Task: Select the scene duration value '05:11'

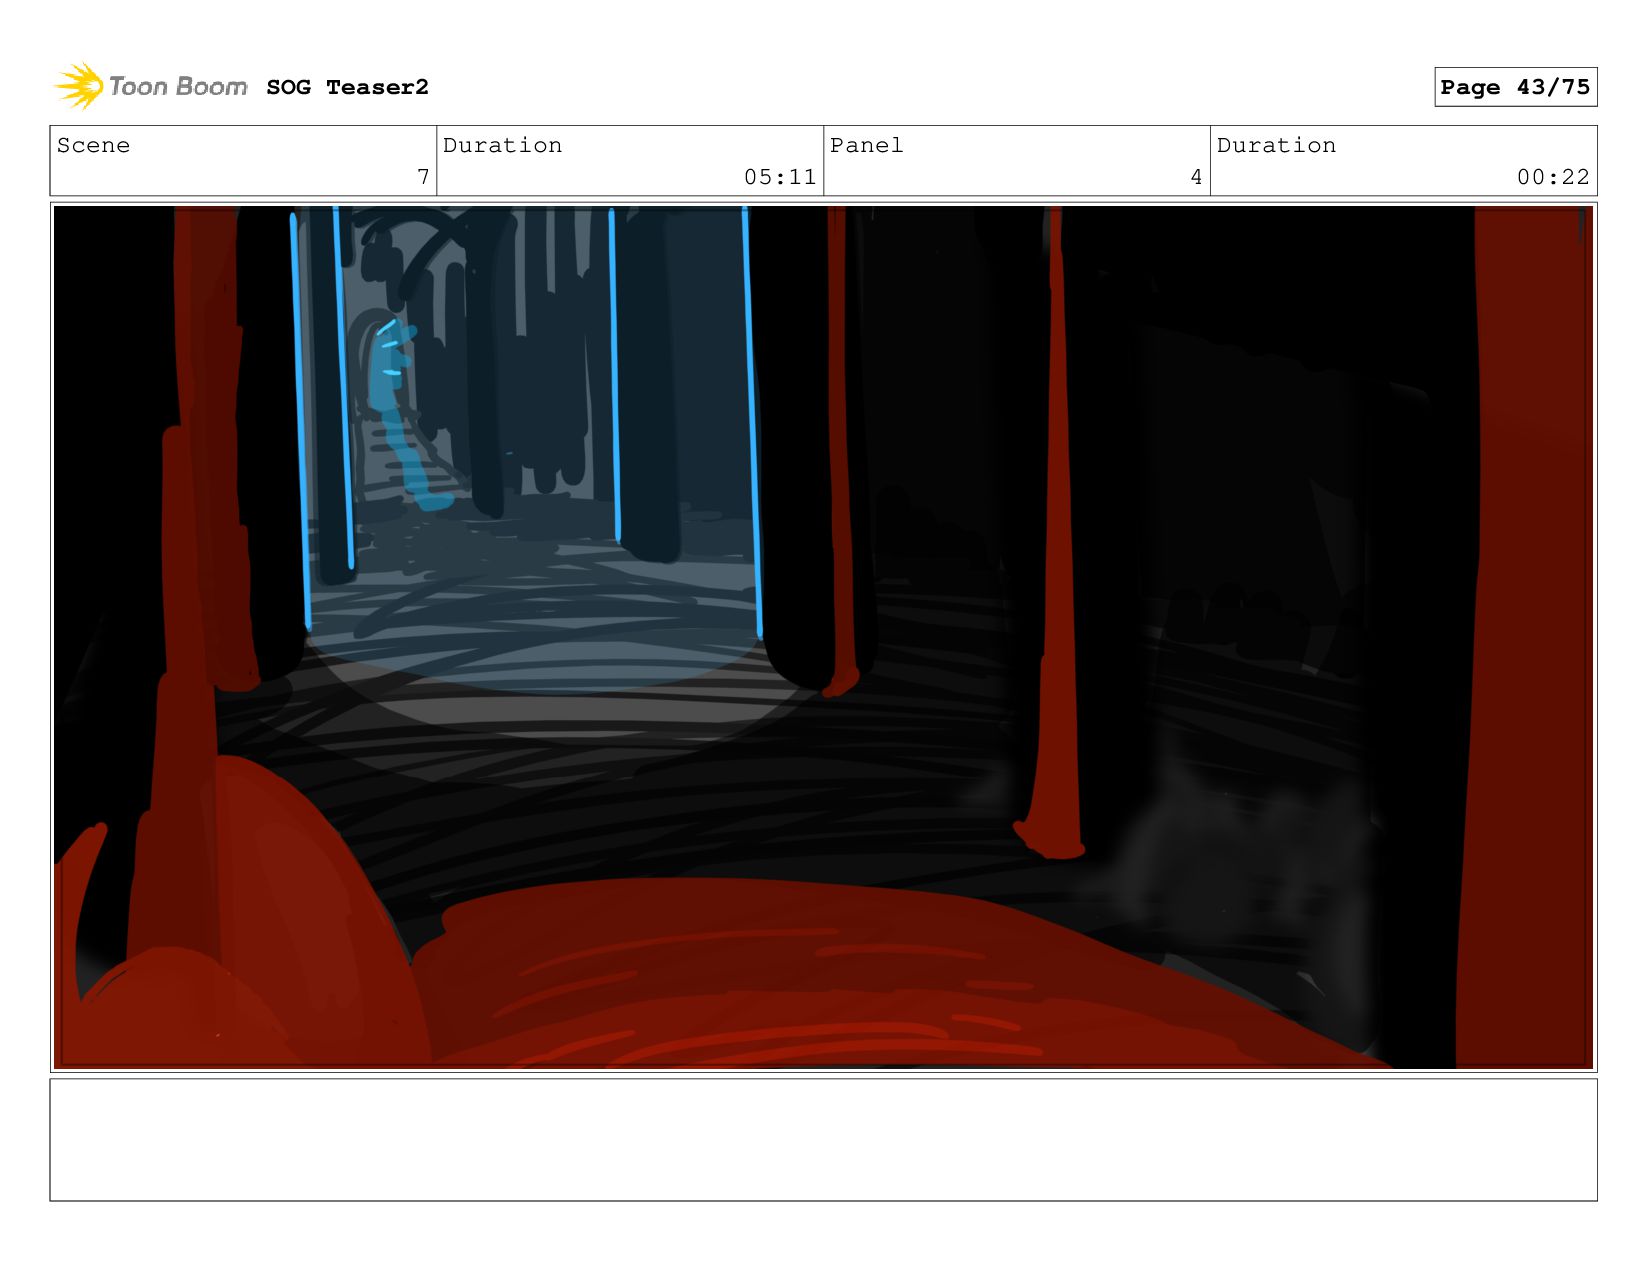Action: click(x=780, y=177)
